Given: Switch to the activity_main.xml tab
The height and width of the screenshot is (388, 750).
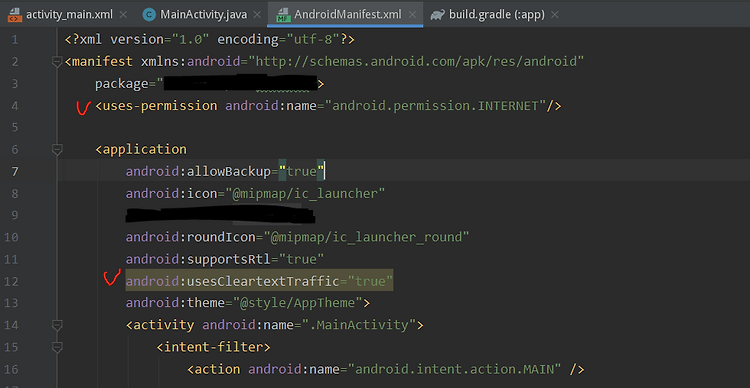Looking at the screenshot, I should tap(69, 14).
